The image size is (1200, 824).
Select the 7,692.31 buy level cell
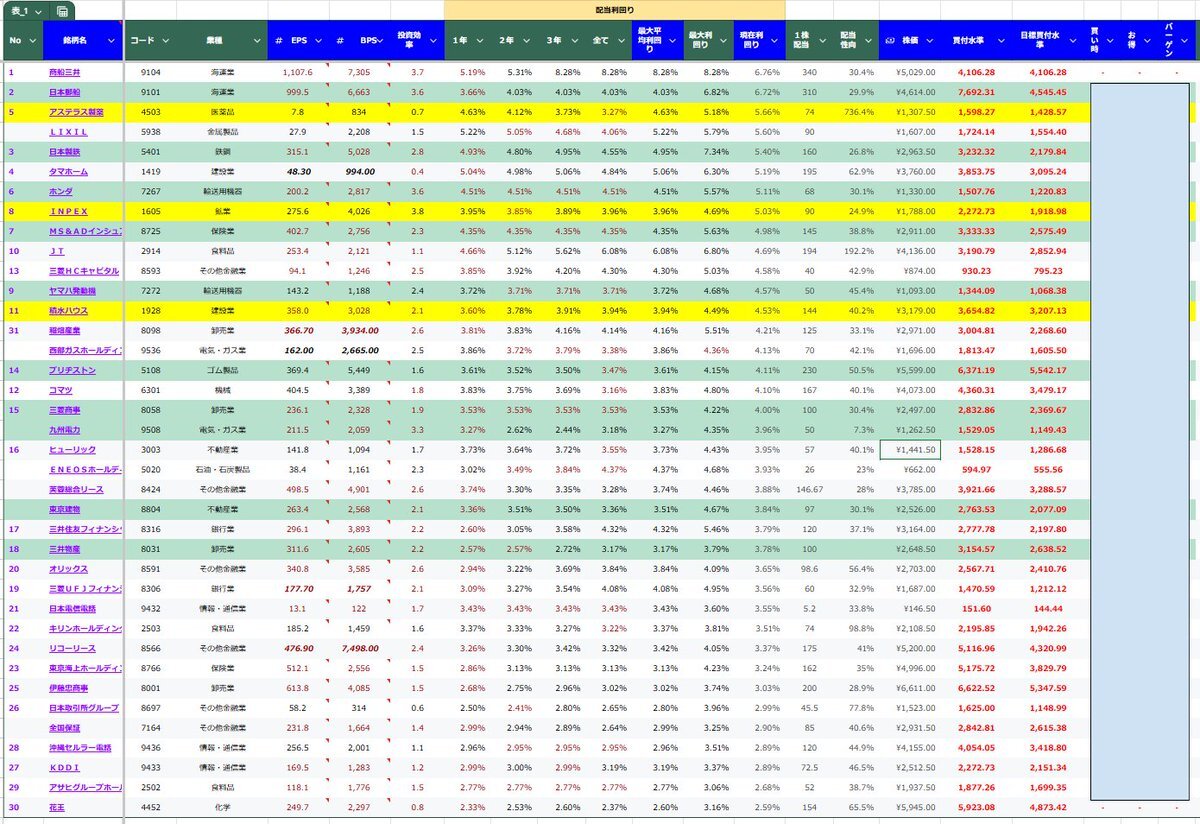tap(976, 92)
